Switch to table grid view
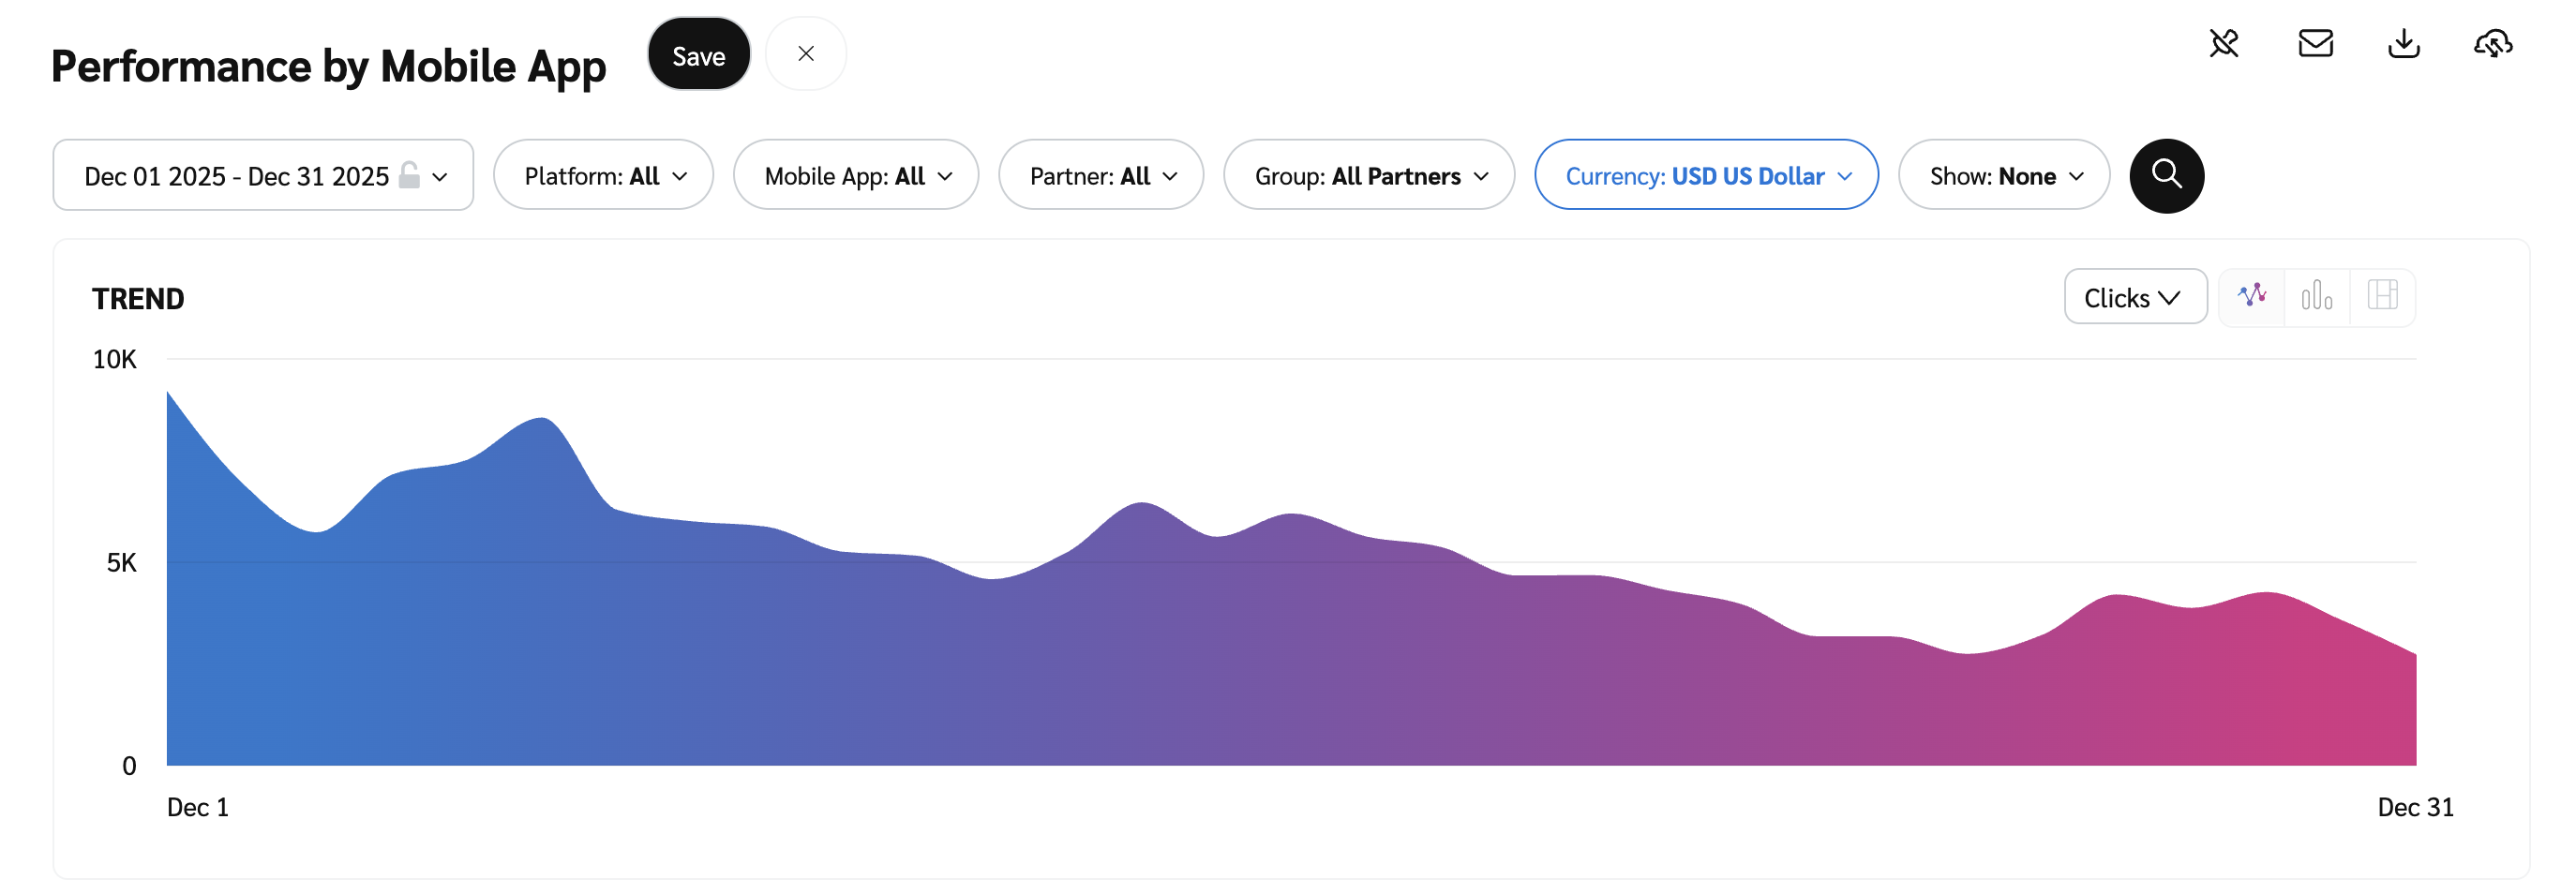 (x=2382, y=297)
